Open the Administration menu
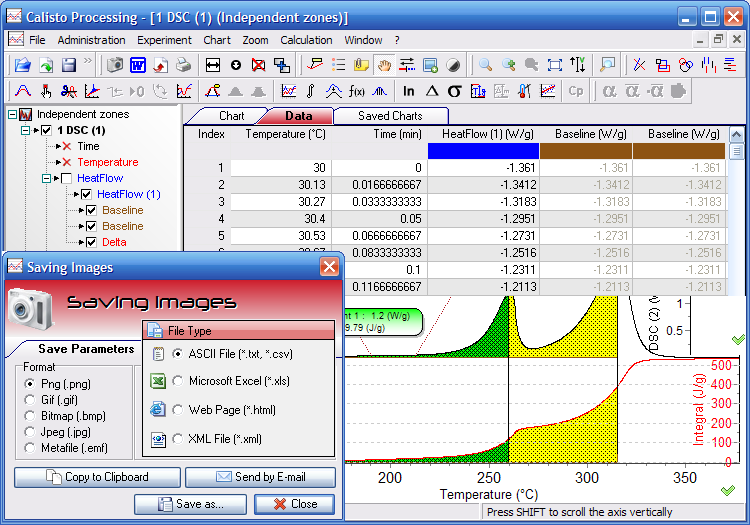 coord(91,40)
